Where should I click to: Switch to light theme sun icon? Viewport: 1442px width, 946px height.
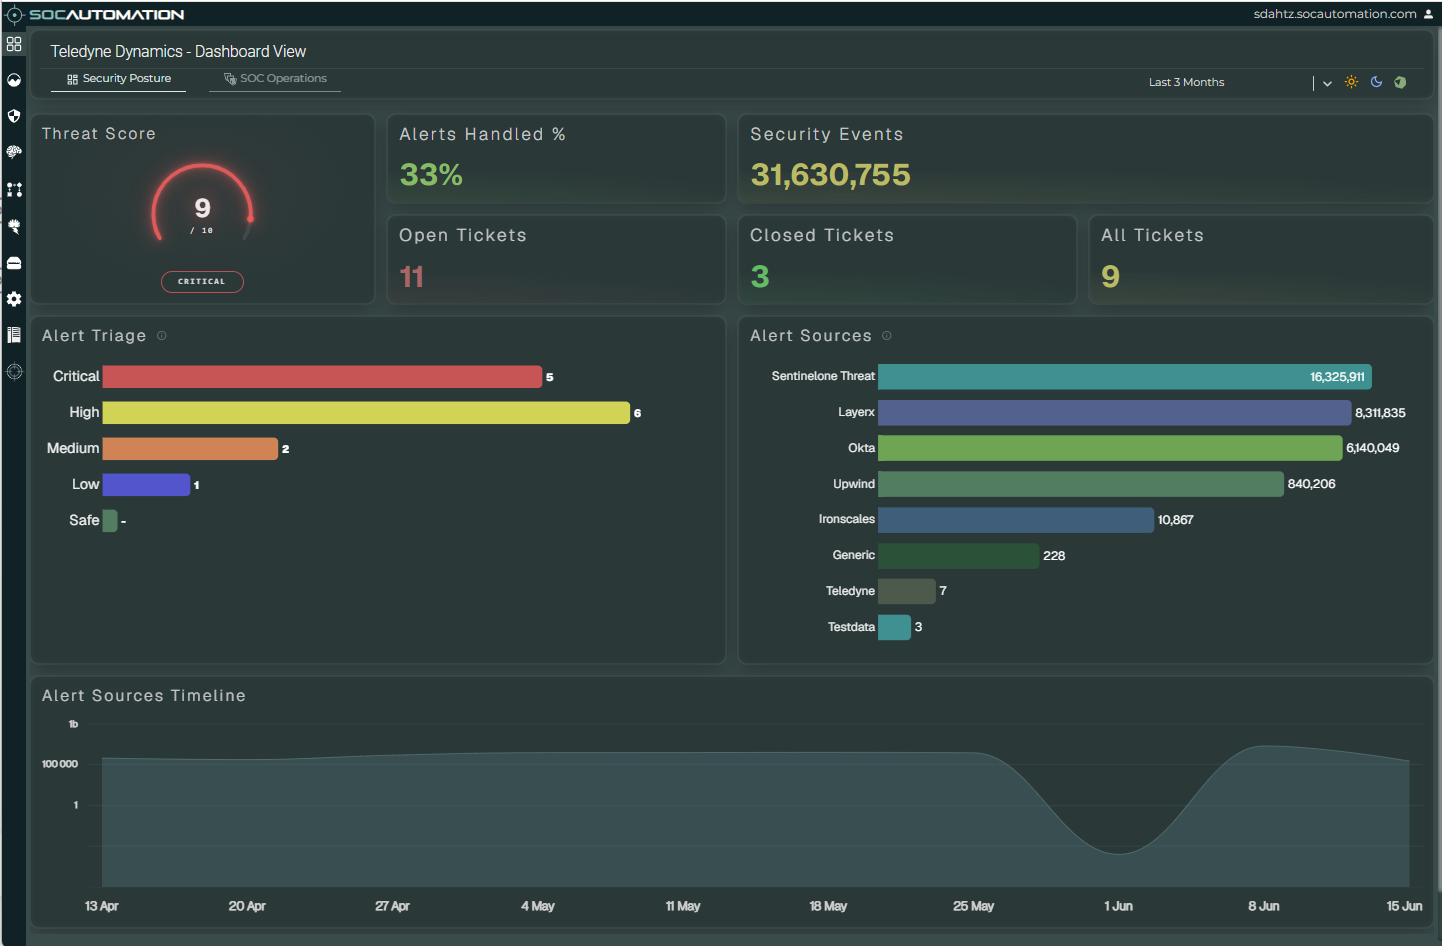point(1351,82)
